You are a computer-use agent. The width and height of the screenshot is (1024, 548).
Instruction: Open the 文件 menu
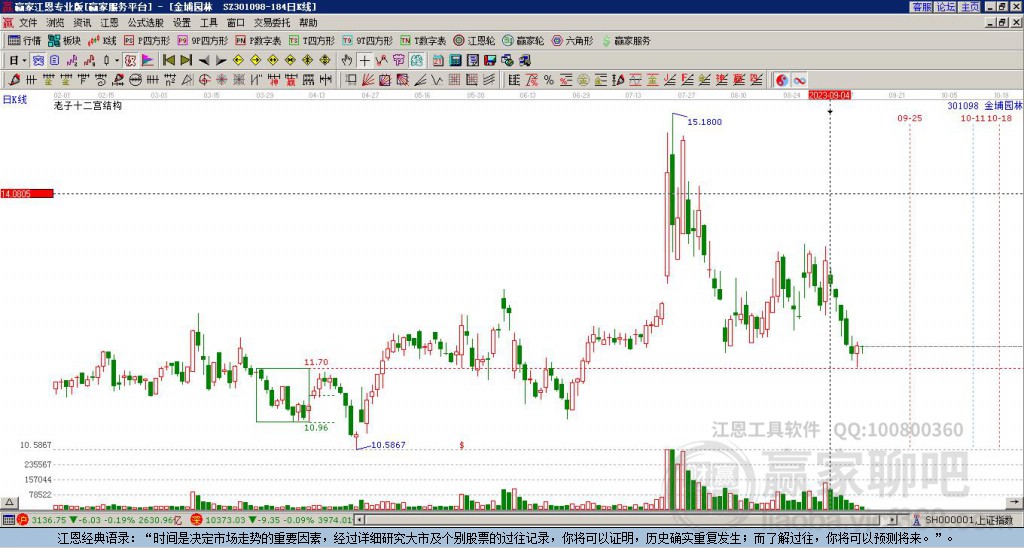pos(28,23)
